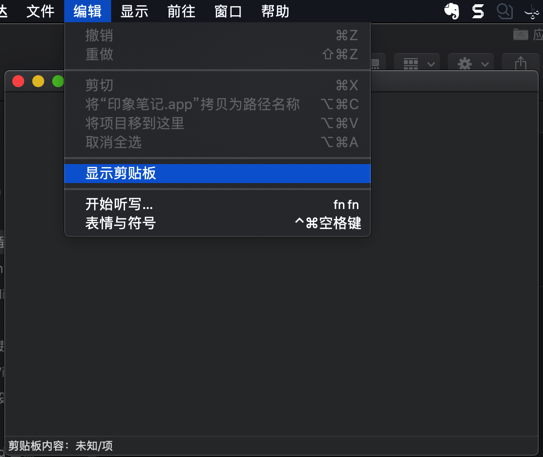Open the 显示 menu
This screenshot has height=457, width=543.
tap(134, 11)
